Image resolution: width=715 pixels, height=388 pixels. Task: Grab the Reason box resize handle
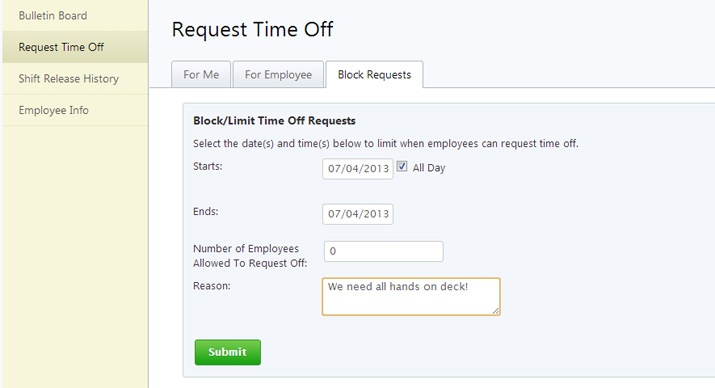pyautogui.click(x=496, y=310)
